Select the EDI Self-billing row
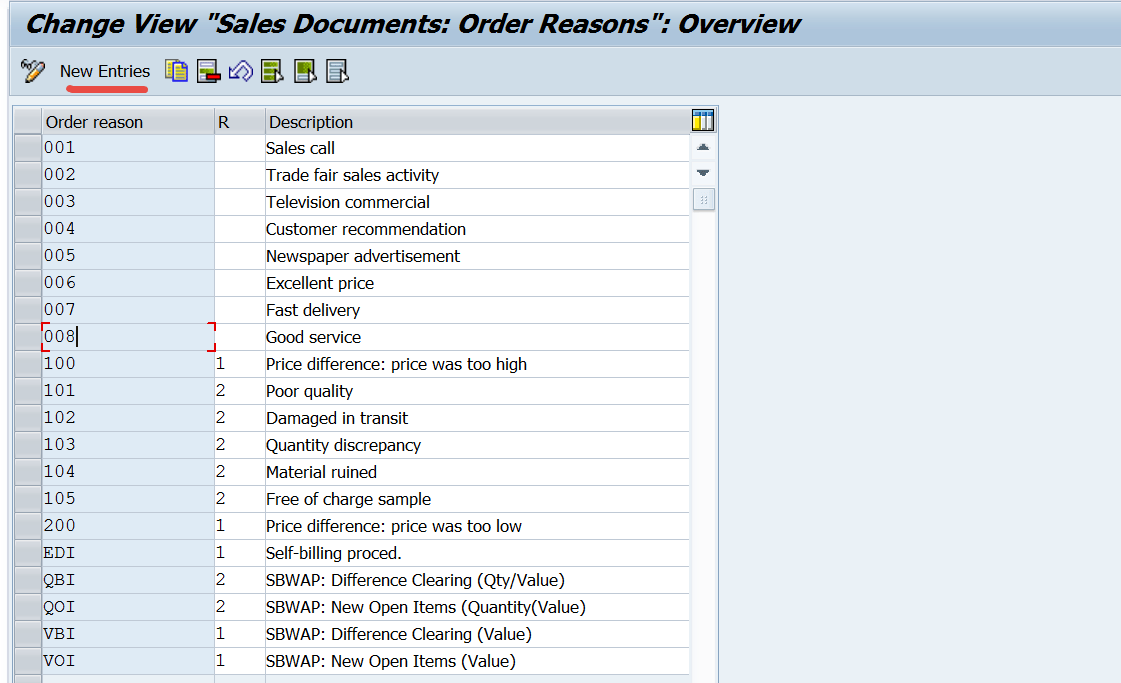The width and height of the screenshot is (1121, 683). (26, 552)
